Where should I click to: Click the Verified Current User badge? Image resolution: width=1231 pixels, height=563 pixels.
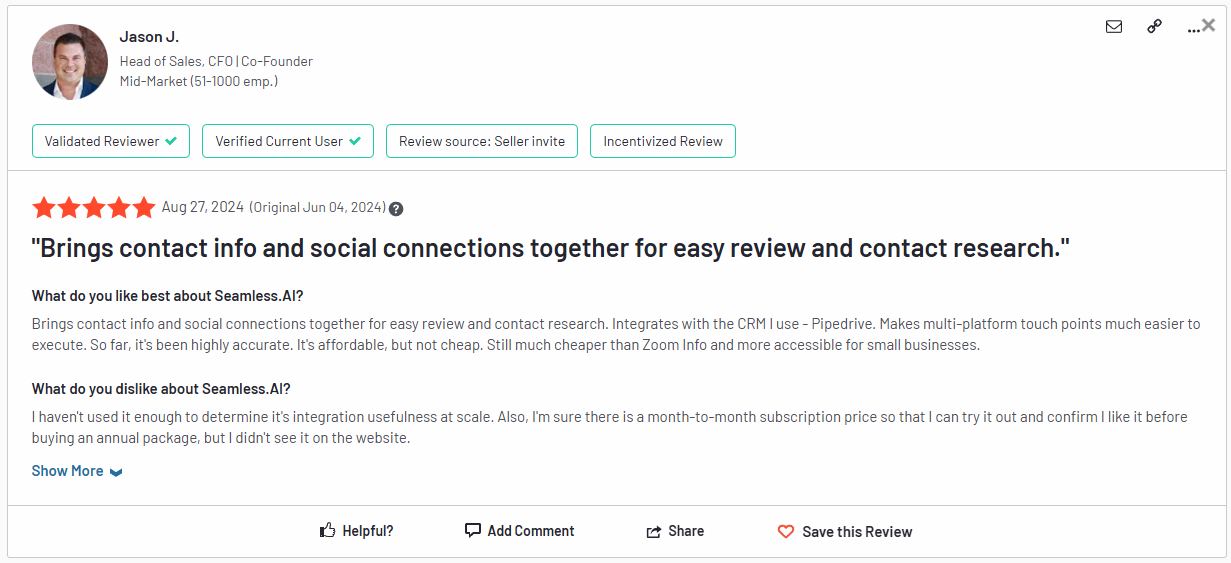coord(287,141)
